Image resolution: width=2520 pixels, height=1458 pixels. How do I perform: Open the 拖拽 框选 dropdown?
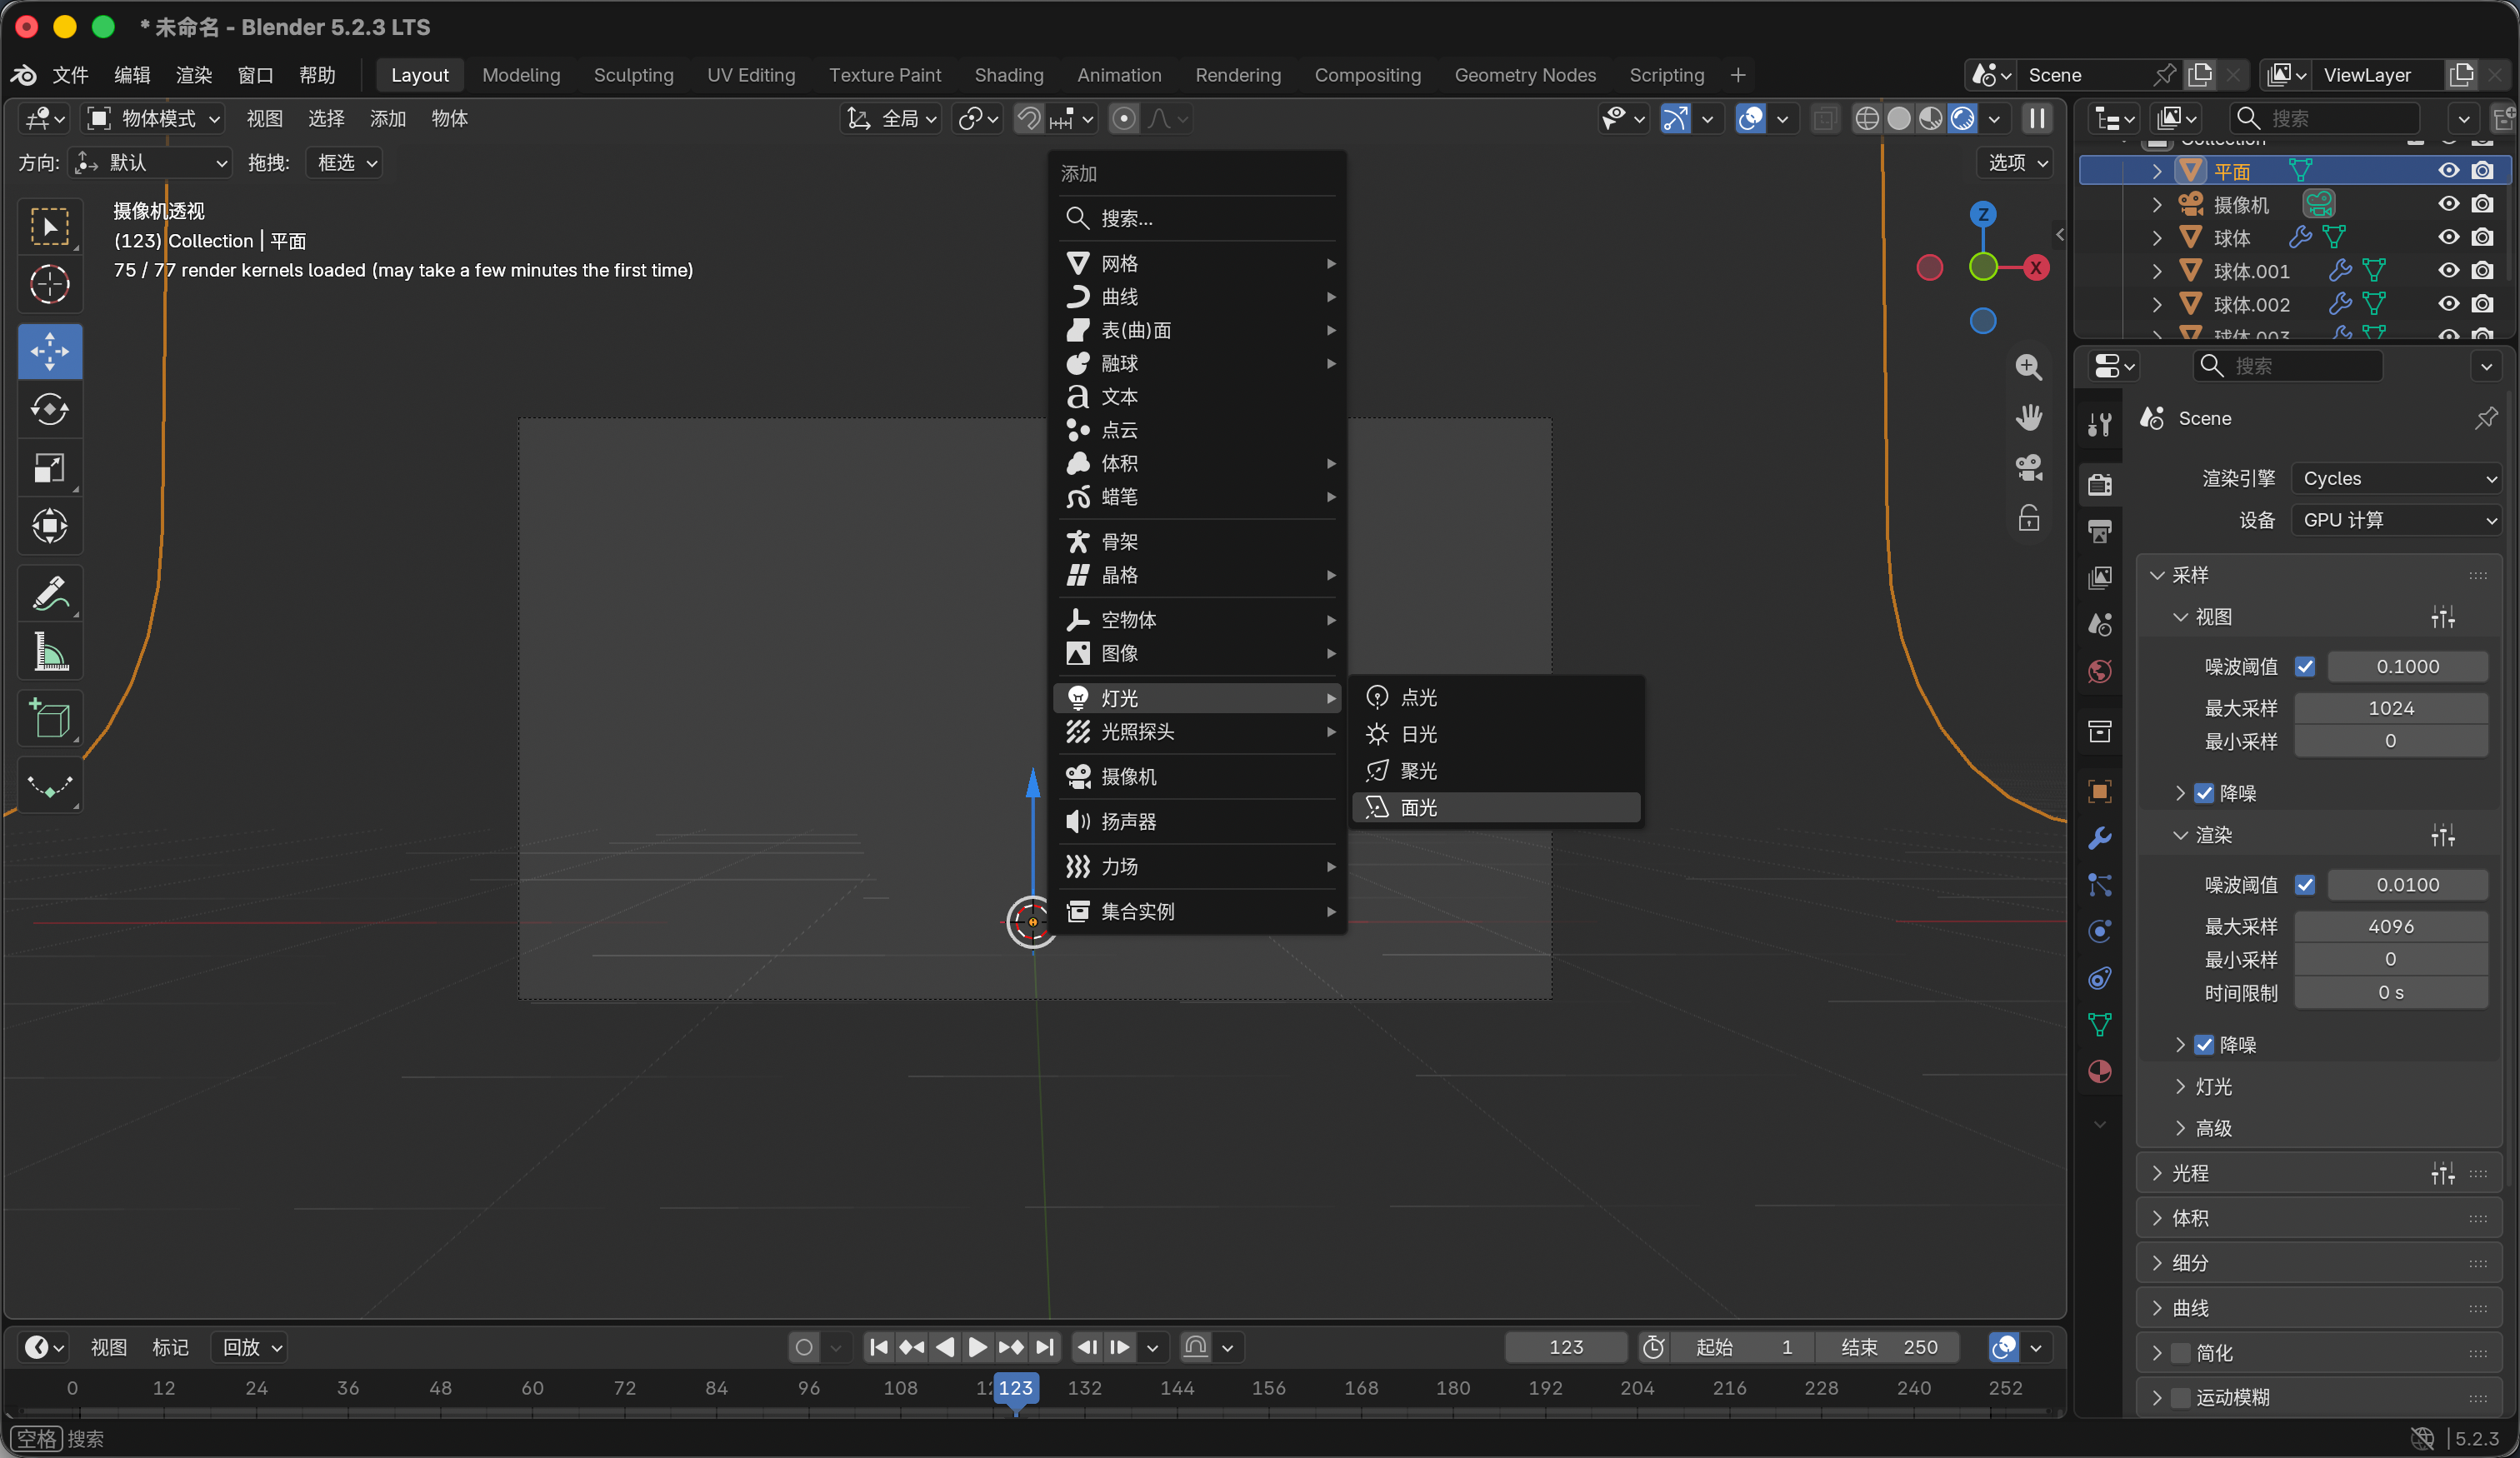click(x=345, y=163)
